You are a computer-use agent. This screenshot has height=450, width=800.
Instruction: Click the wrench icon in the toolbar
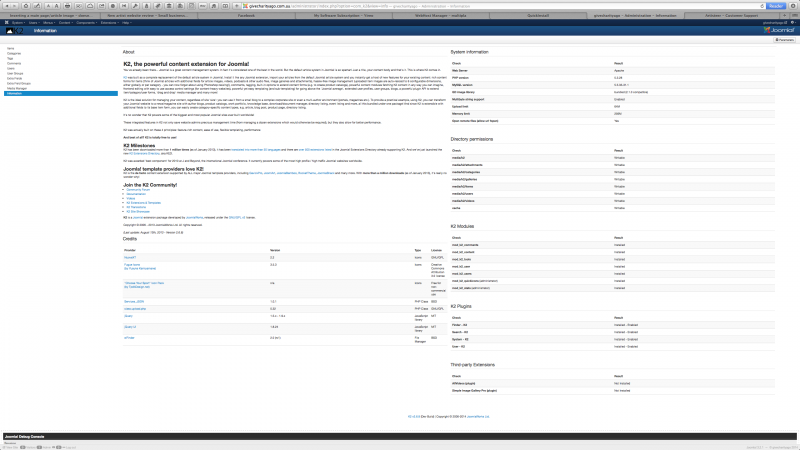click(135, 6)
